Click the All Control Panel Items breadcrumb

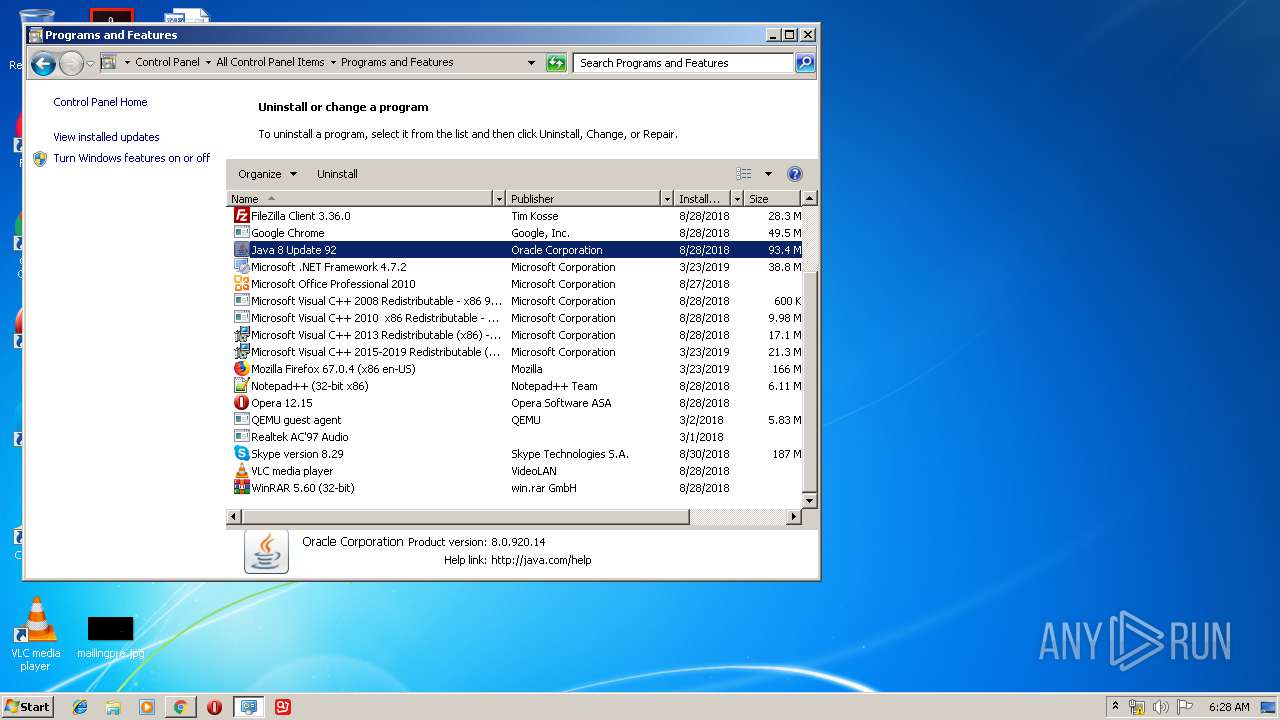click(270, 62)
